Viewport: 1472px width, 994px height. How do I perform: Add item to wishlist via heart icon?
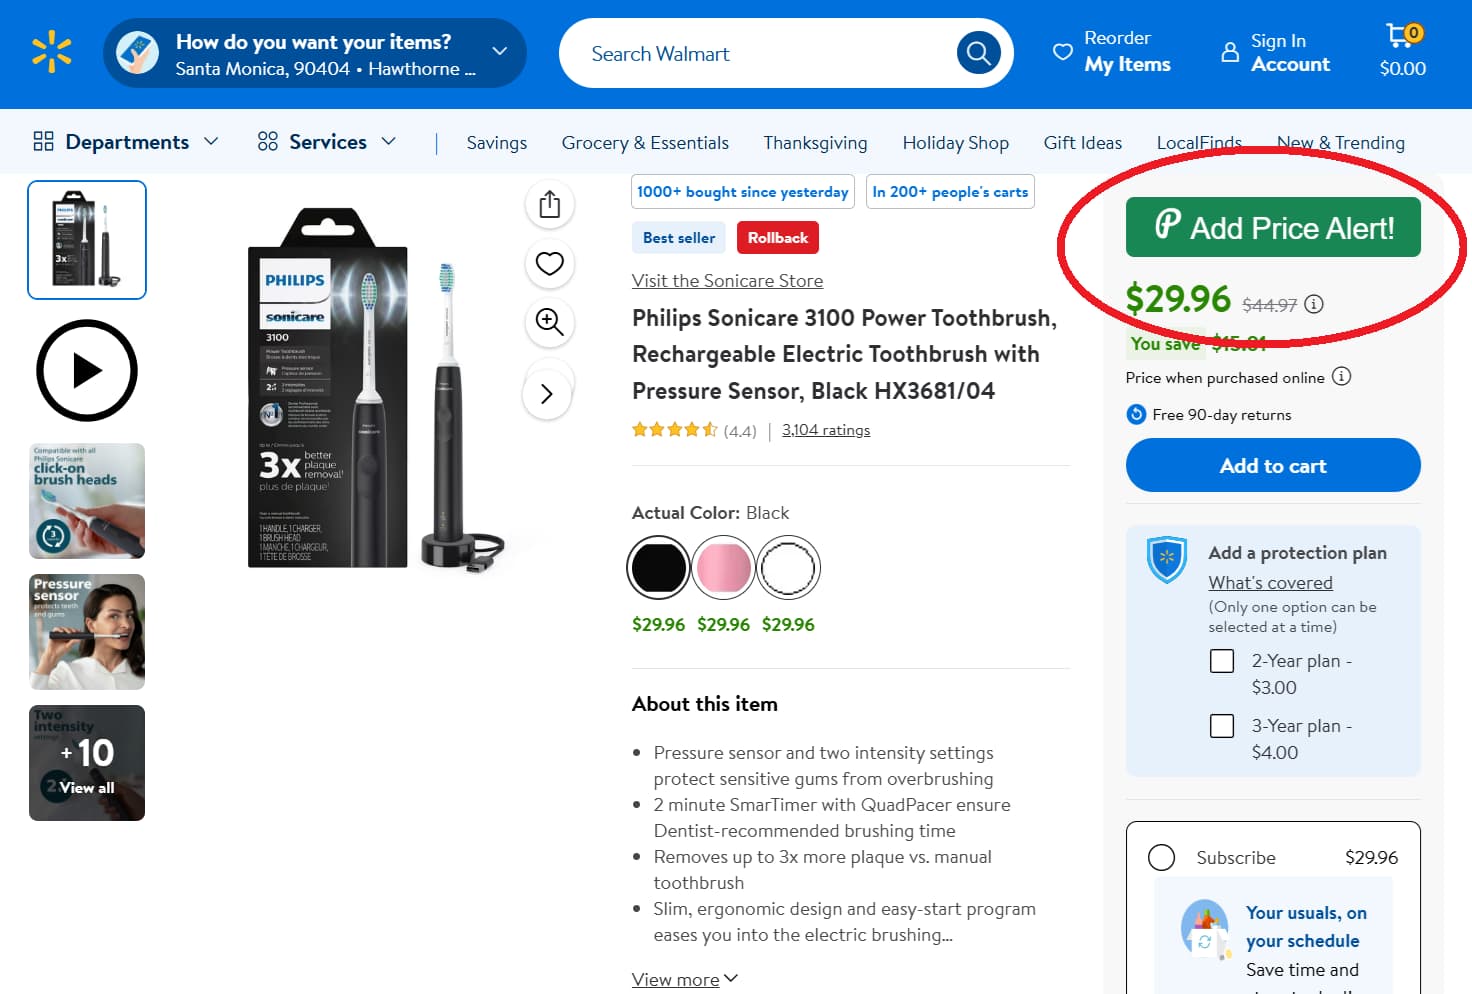pyautogui.click(x=548, y=263)
